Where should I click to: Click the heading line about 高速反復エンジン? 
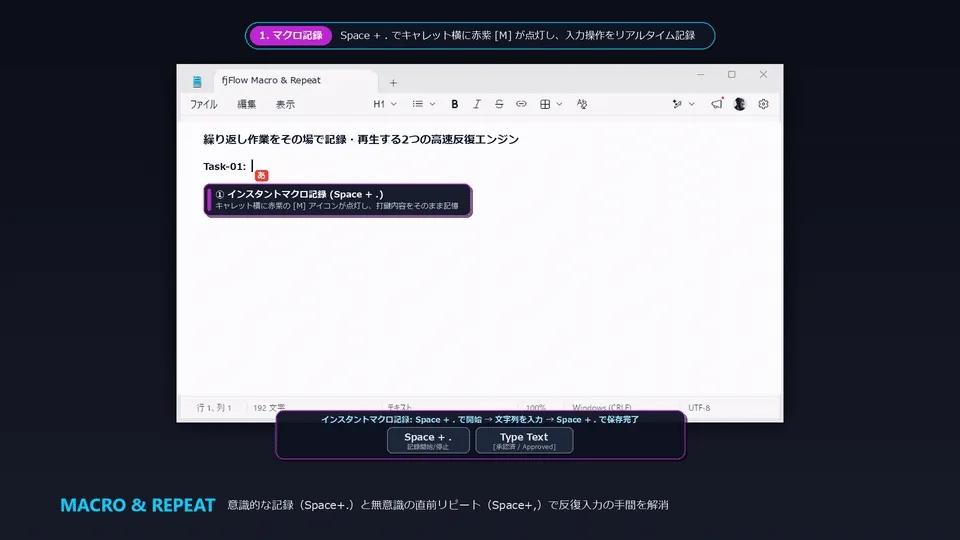coord(361,140)
